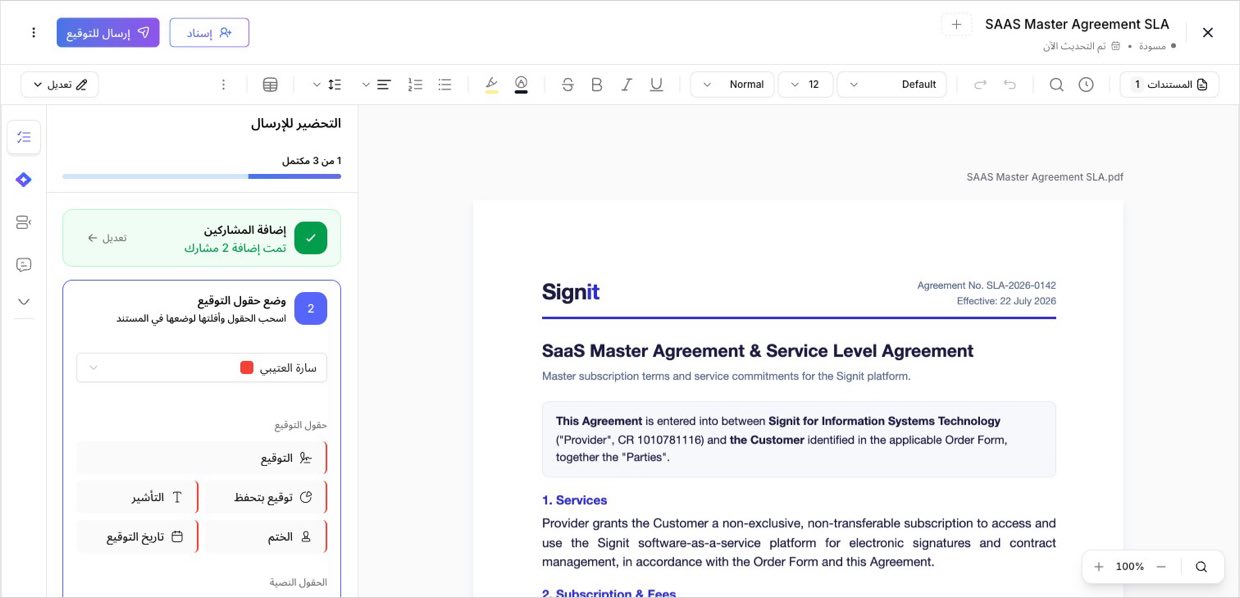Select the التوقيع signature field

point(202,458)
